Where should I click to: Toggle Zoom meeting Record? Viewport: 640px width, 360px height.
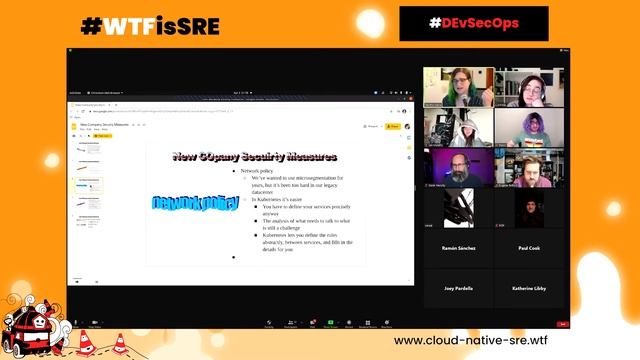tap(349, 324)
